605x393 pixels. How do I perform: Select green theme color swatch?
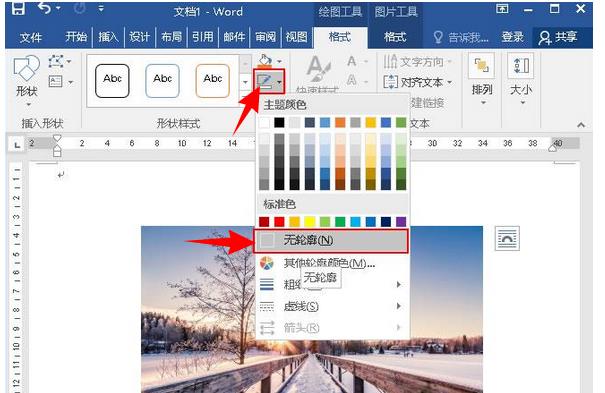401,123
